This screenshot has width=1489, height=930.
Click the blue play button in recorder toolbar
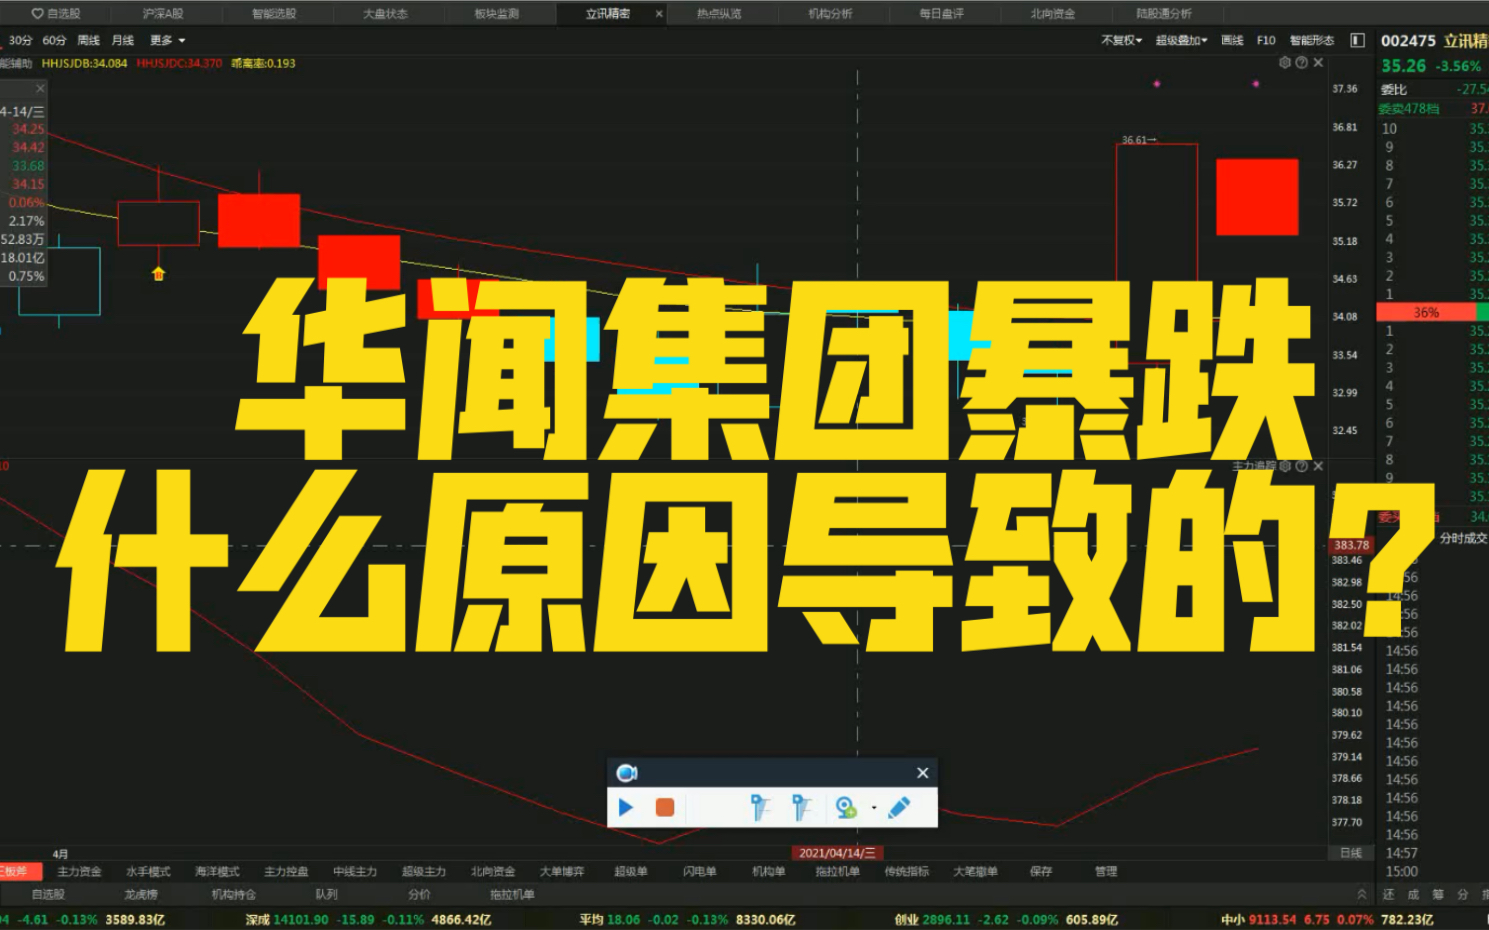[x=626, y=807]
